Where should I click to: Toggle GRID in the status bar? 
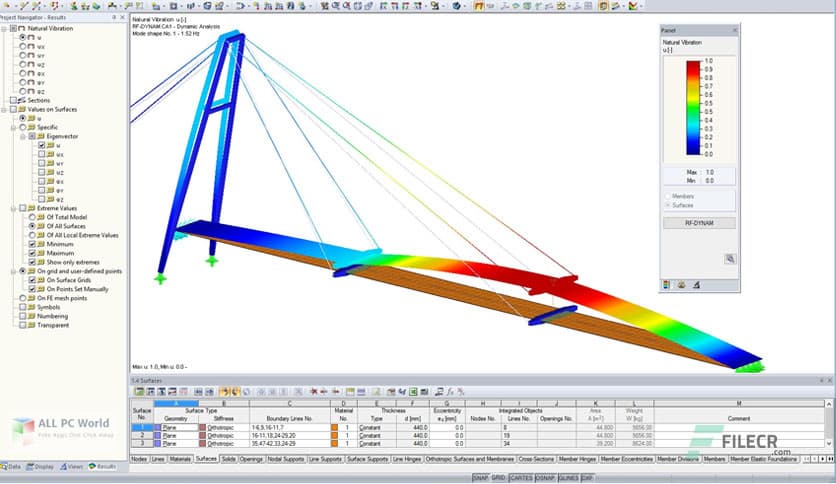499,478
